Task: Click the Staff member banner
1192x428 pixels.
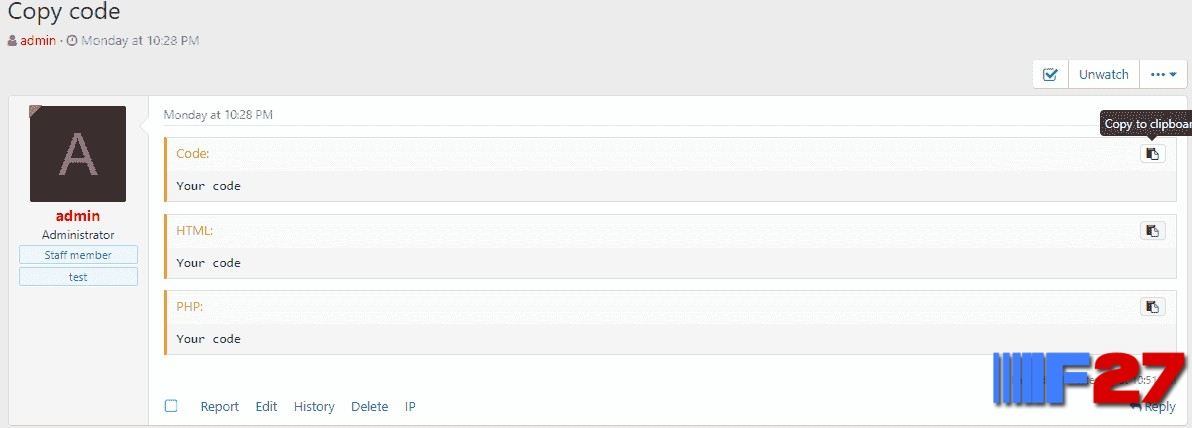Action: coord(78,255)
